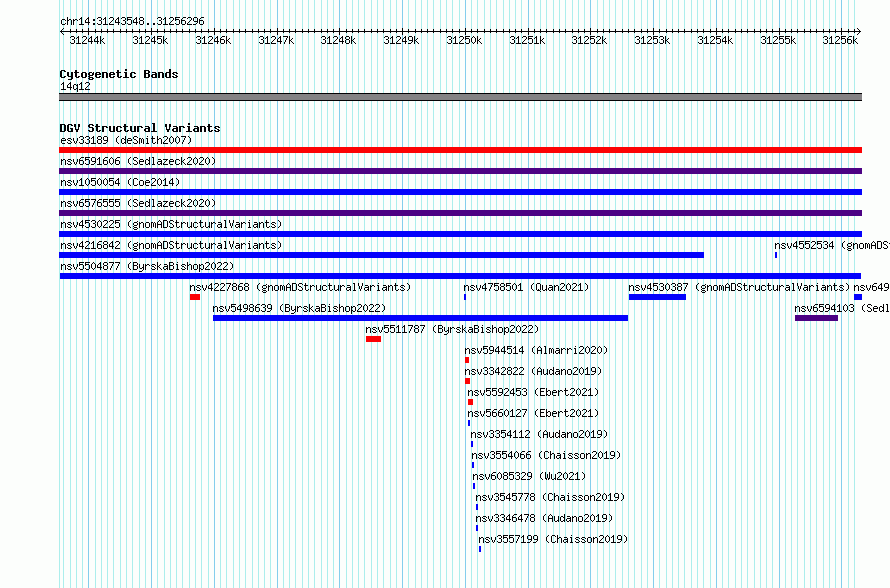890x588 pixels.
Task: Select the blue nsv4216842 variant bar
Action: tap(381, 255)
